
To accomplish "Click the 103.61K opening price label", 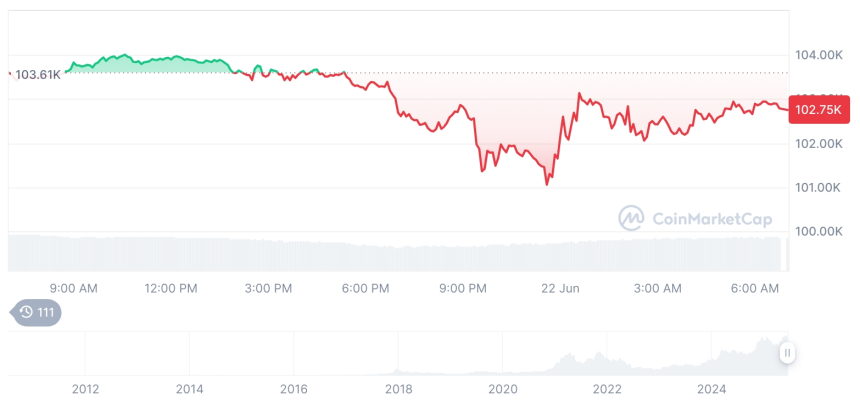I will tap(38, 74).
